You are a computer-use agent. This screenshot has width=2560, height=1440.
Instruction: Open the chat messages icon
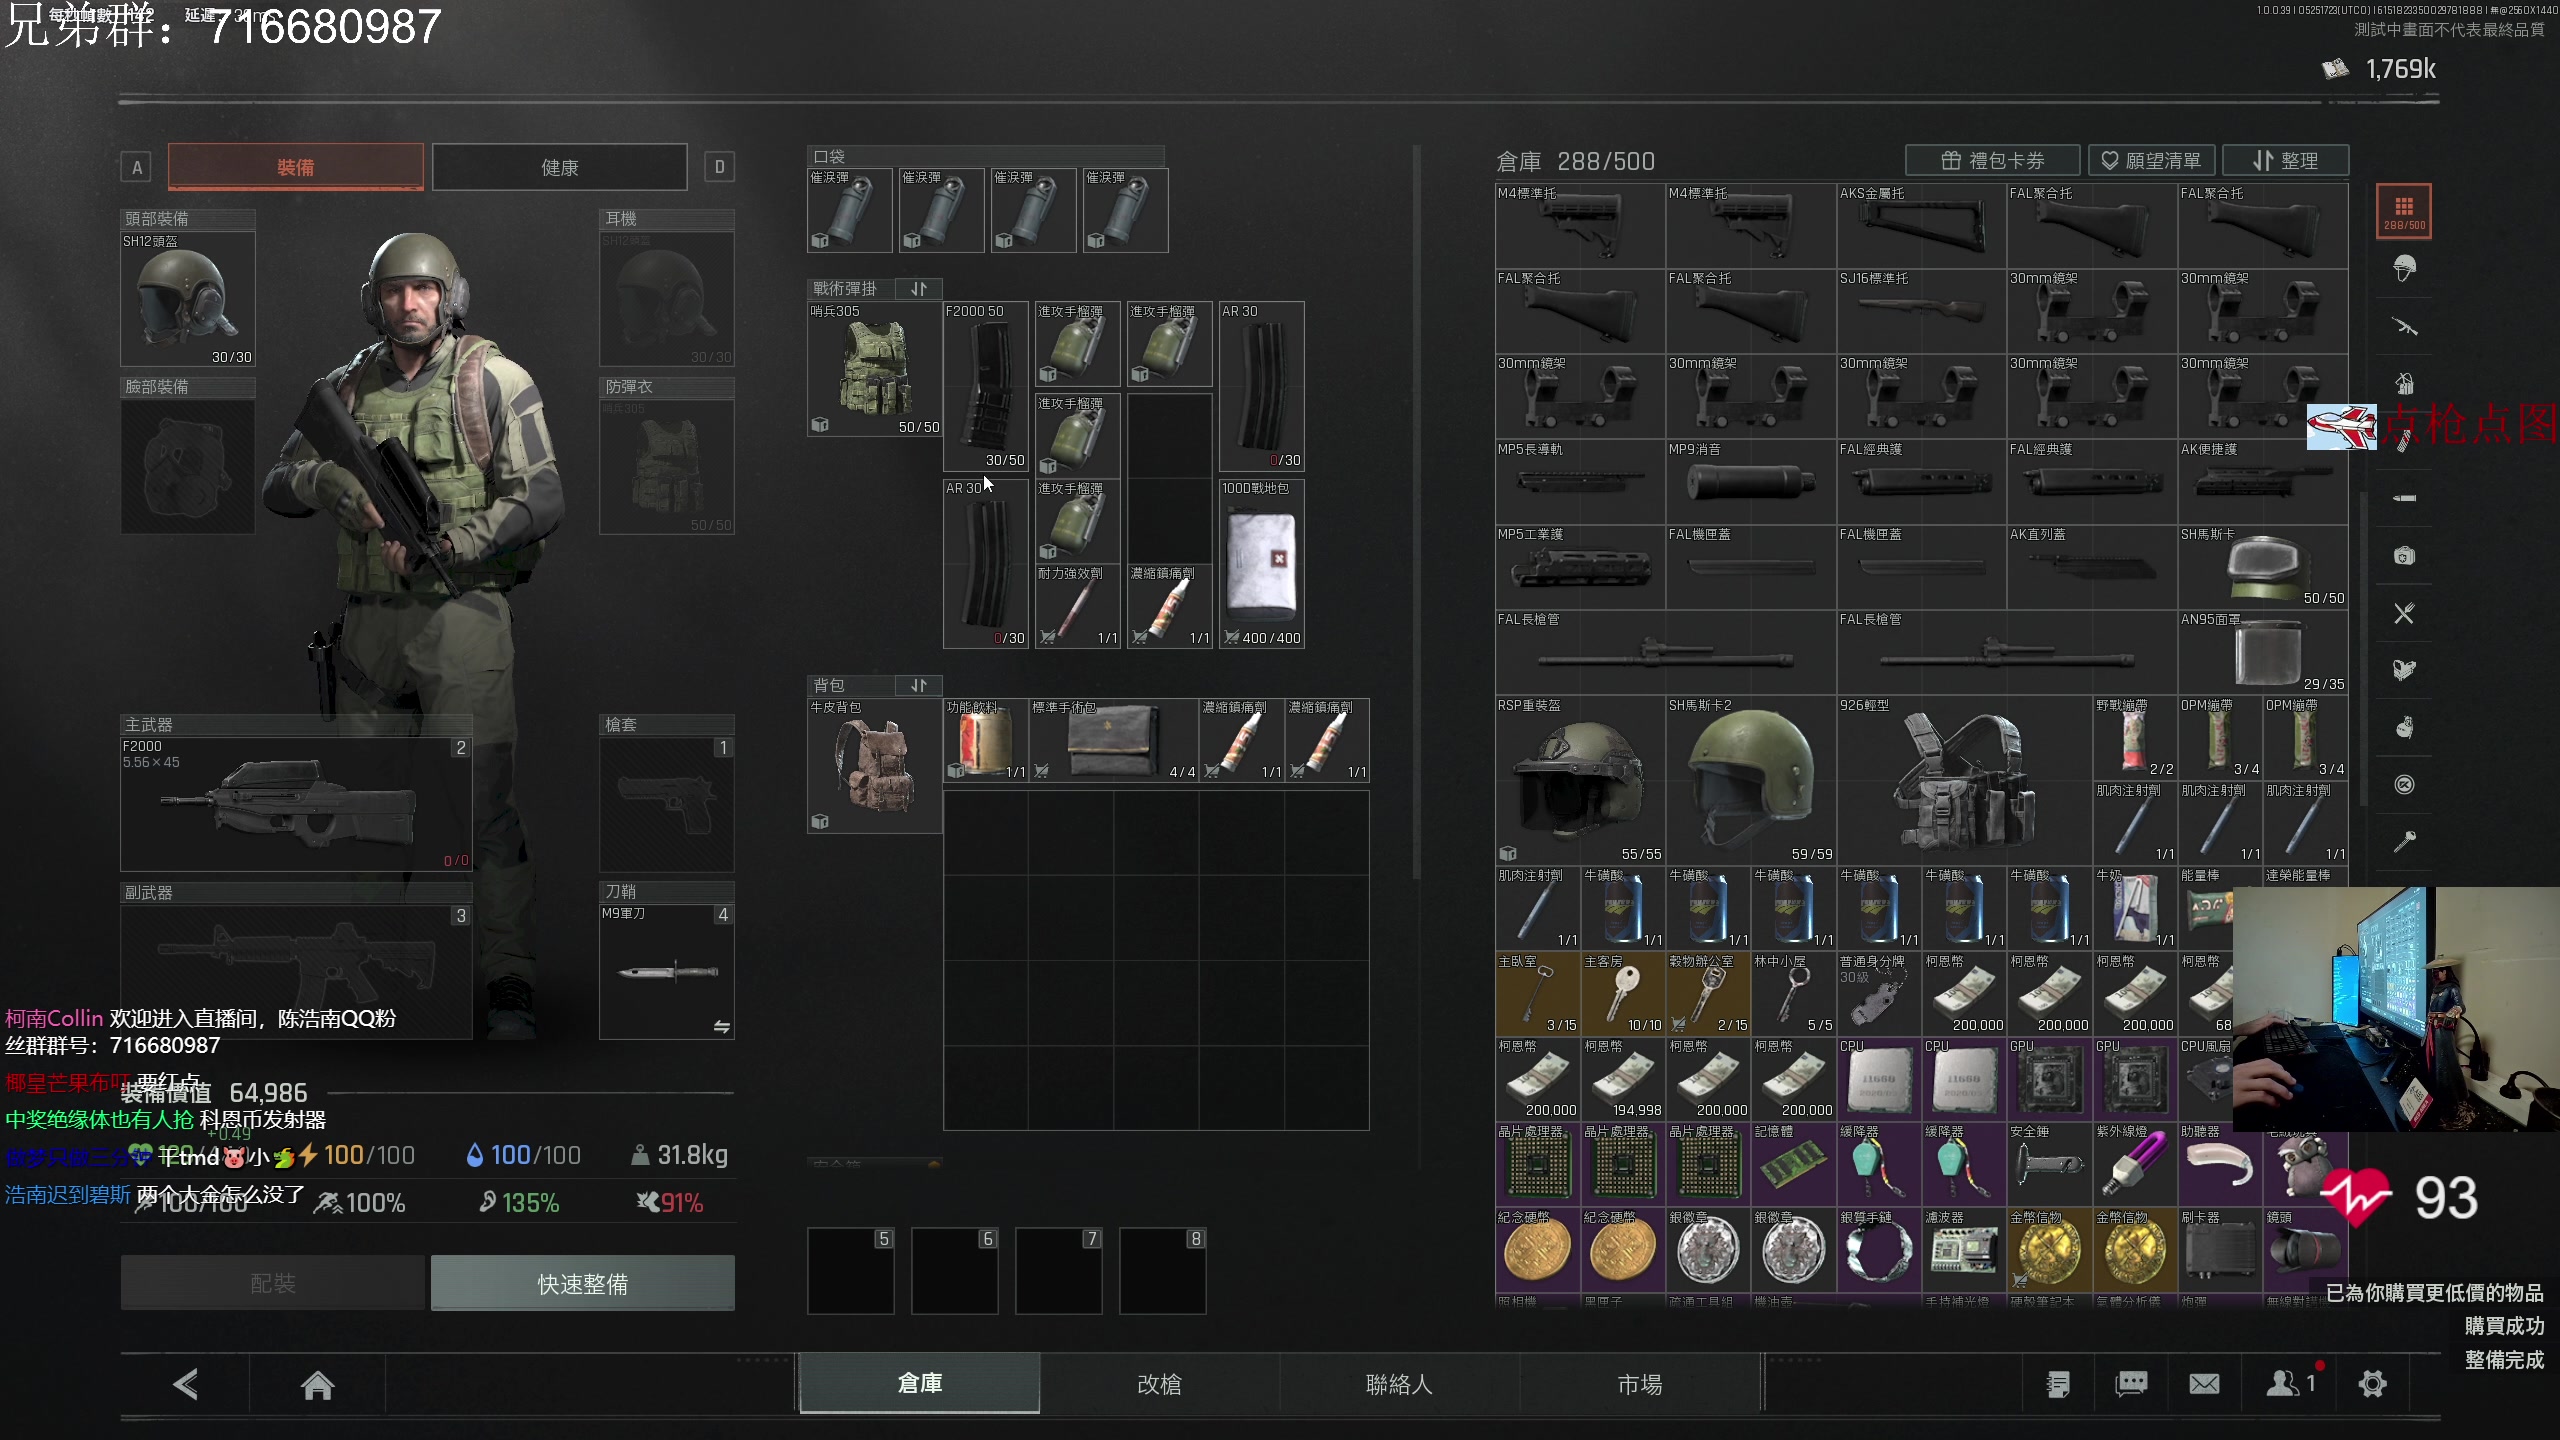point(2131,1384)
